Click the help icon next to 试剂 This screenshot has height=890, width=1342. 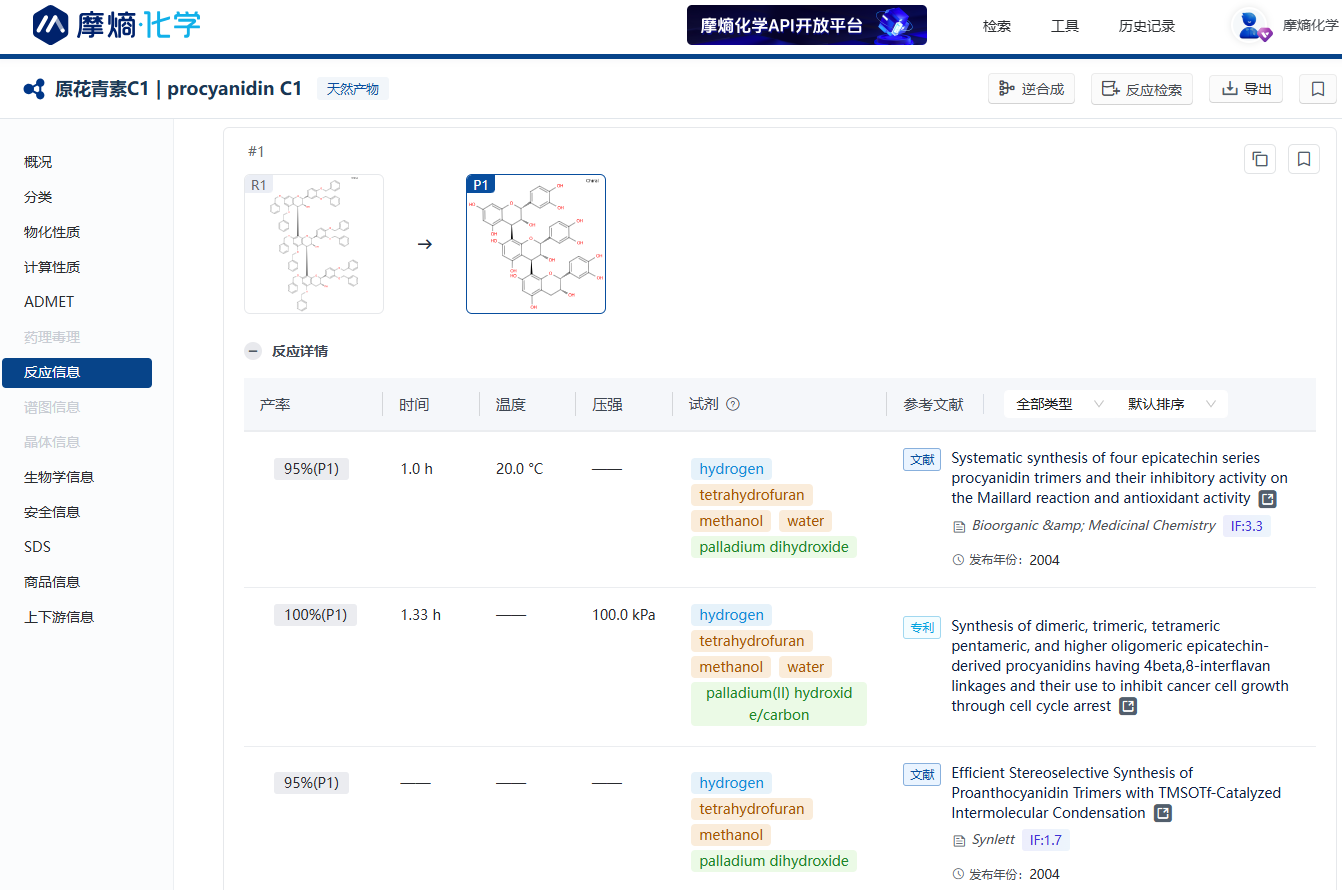[733, 405]
